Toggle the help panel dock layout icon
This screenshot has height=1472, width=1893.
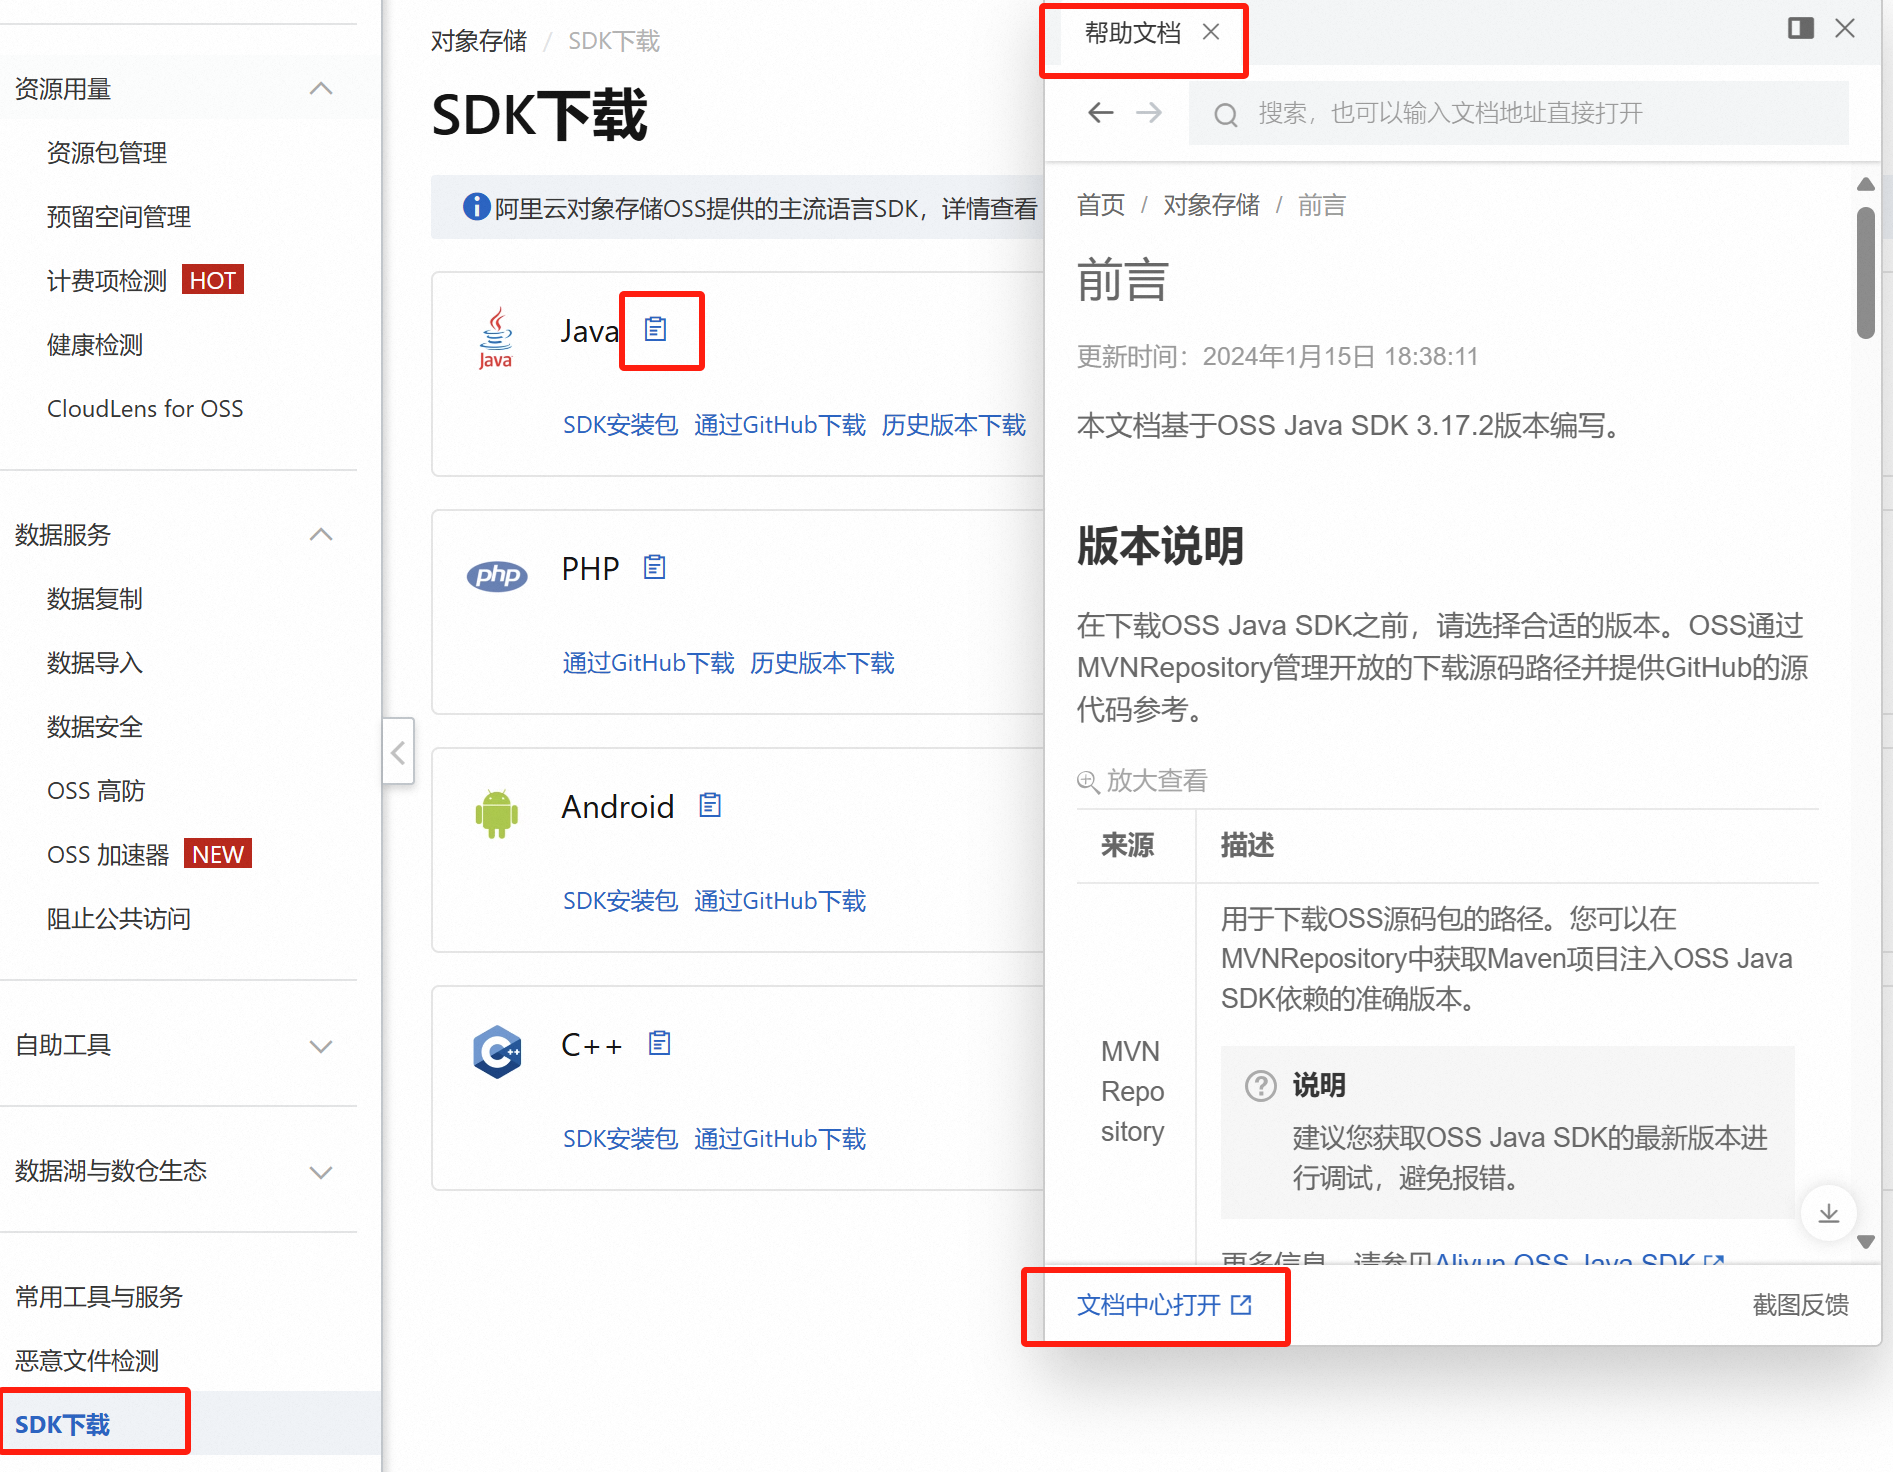click(x=1801, y=28)
